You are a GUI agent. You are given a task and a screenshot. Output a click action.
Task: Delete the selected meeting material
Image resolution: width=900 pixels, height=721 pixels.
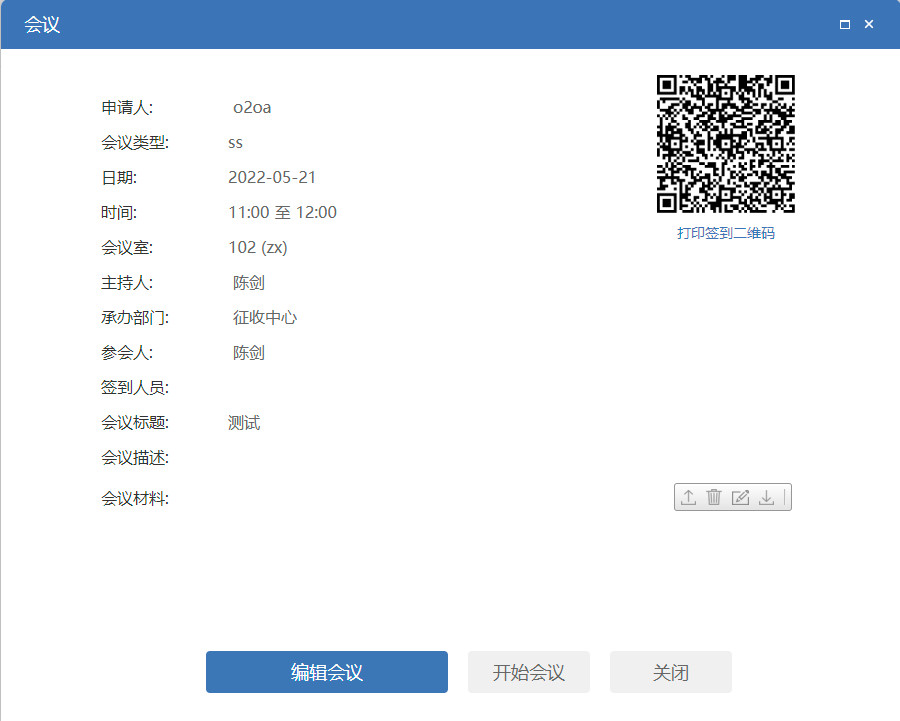coord(713,497)
